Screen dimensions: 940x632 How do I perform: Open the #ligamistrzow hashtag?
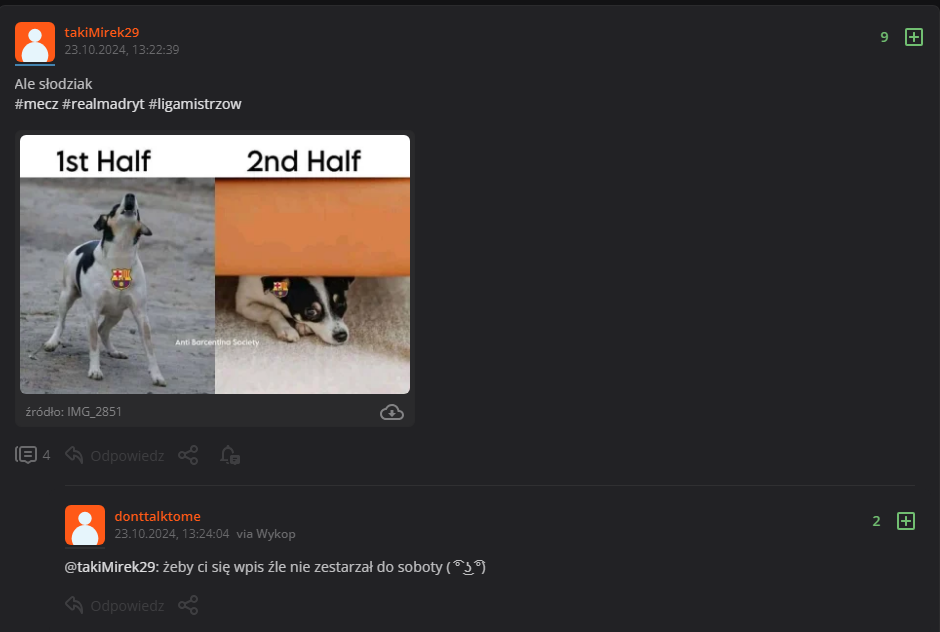pyautogui.click(x=195, y=104)
